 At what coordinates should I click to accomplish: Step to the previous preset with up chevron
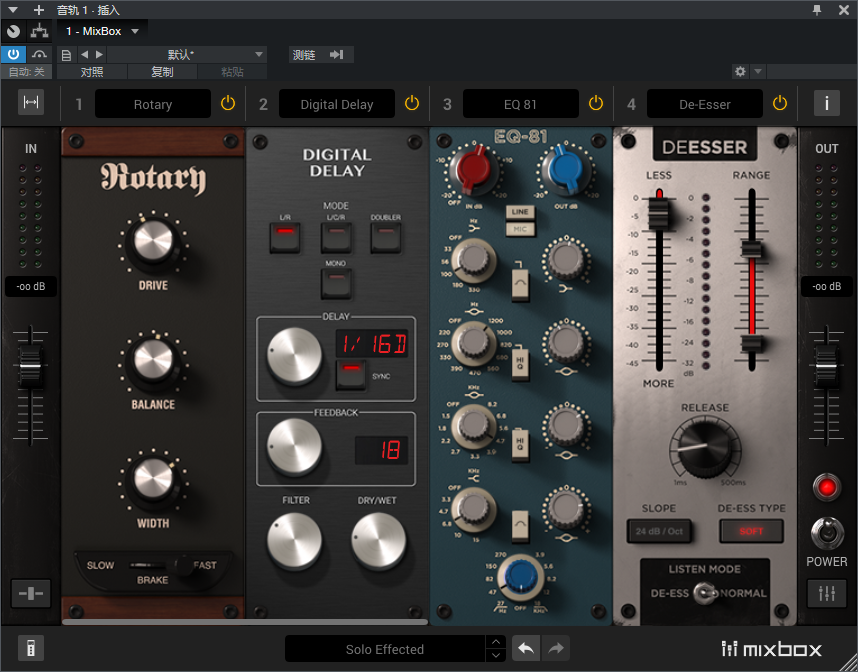click(496, 642)
